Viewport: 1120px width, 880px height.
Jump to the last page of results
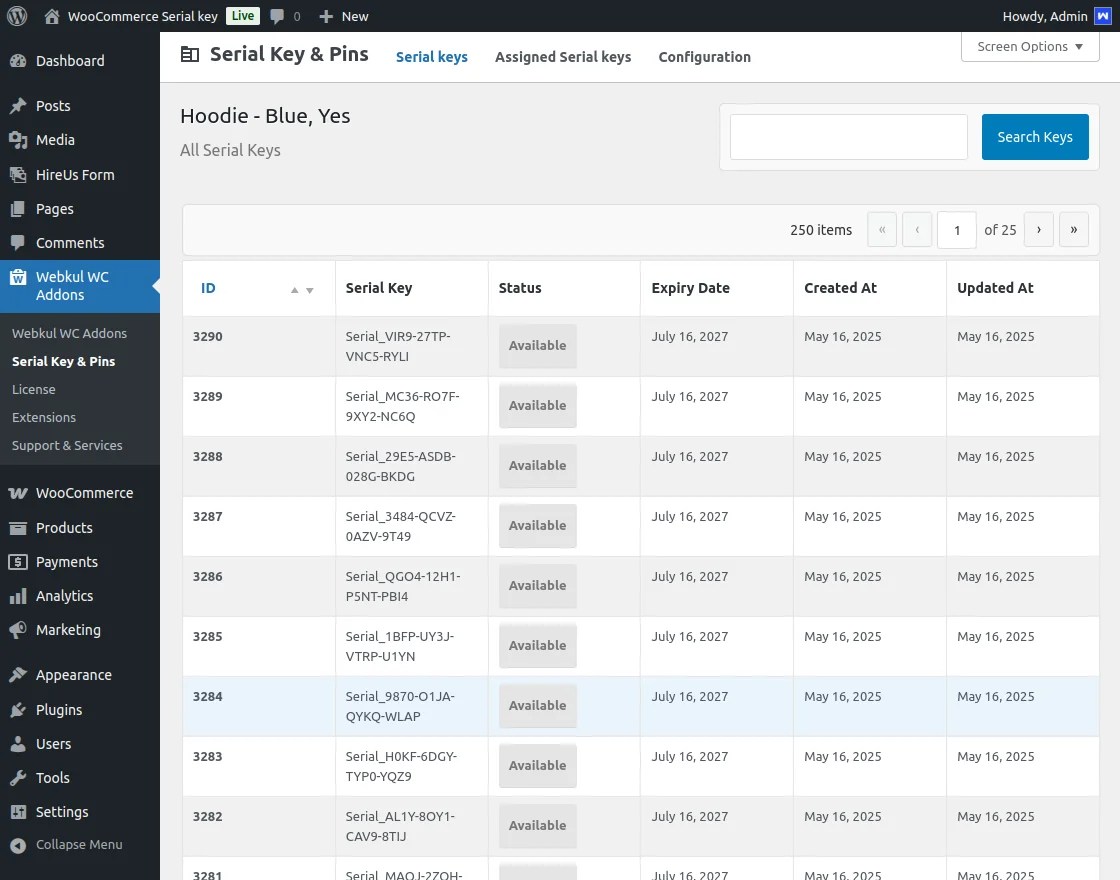pyautogui.click(x=1074, y=230)
